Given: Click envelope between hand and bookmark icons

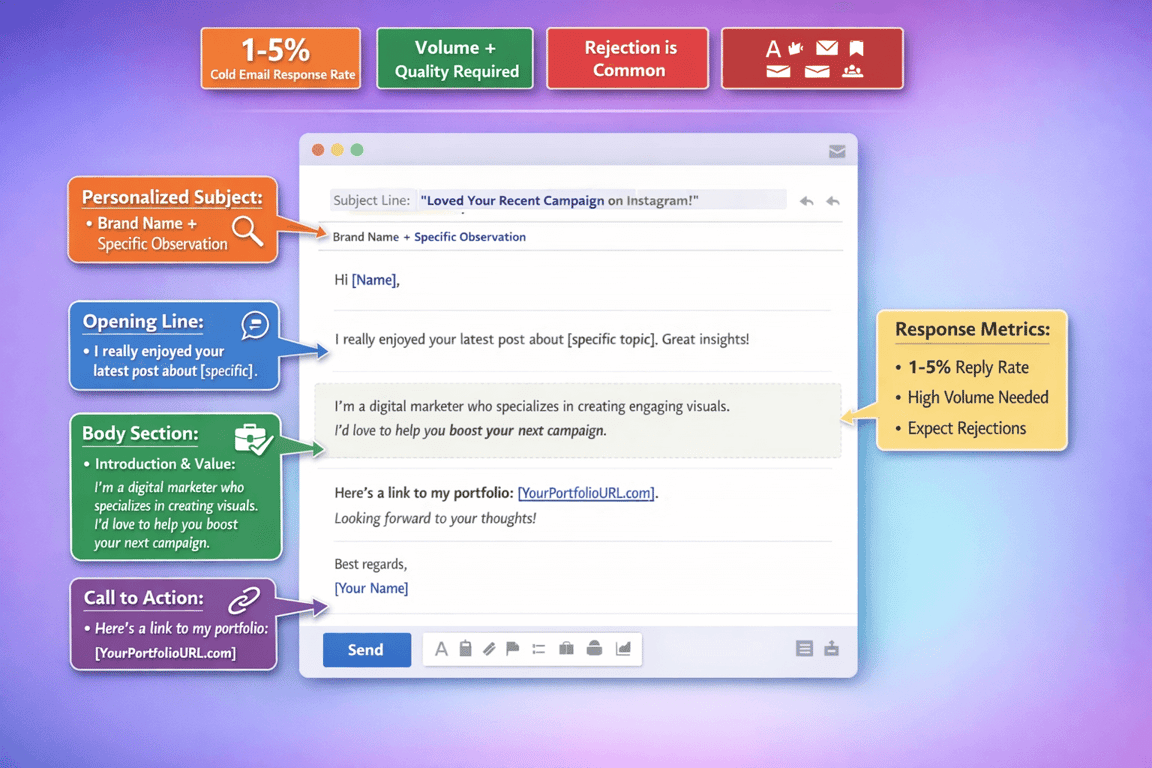Looking at the screenshot, I should coord(827,48).
